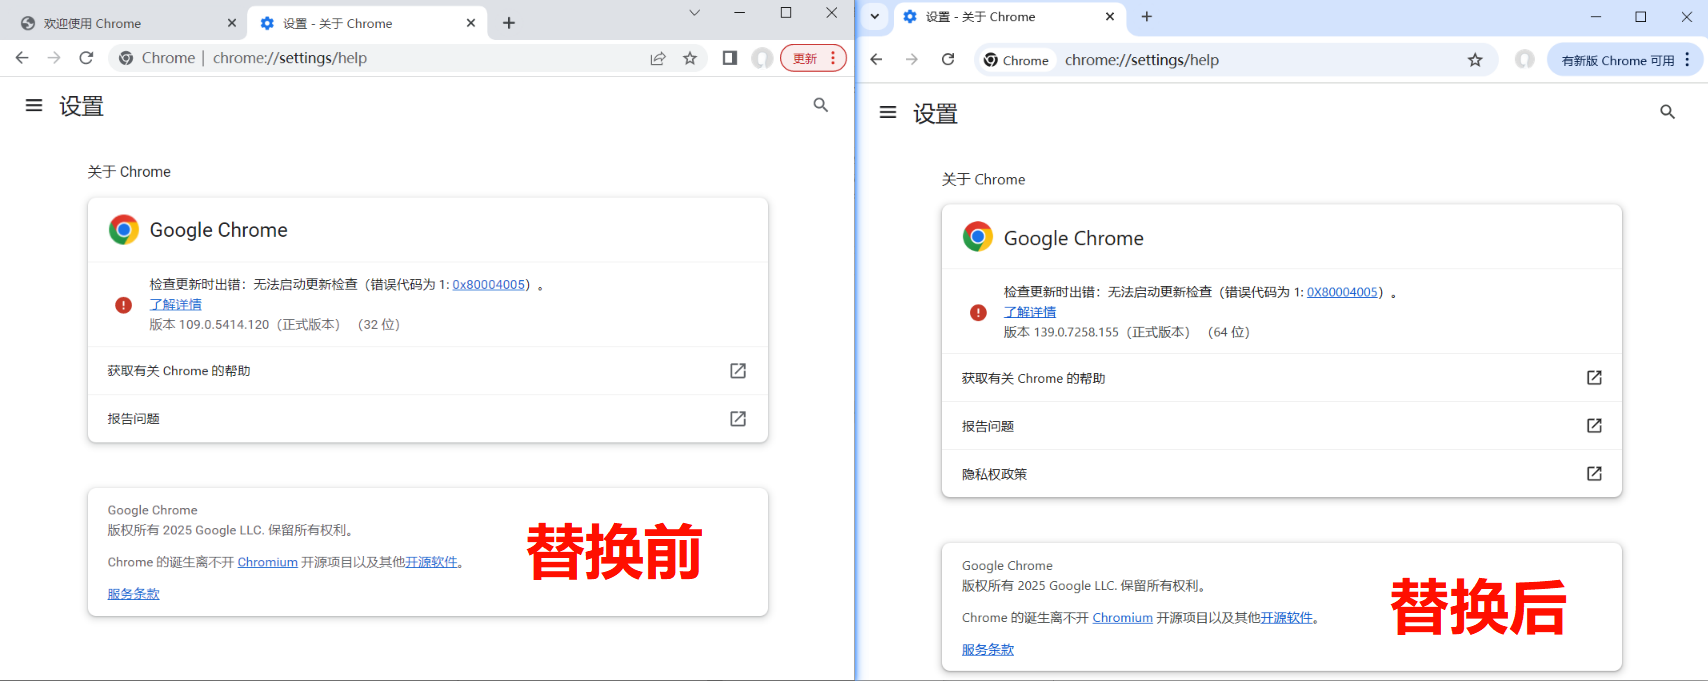Bookmark page with star in right window

[1475, 60]
